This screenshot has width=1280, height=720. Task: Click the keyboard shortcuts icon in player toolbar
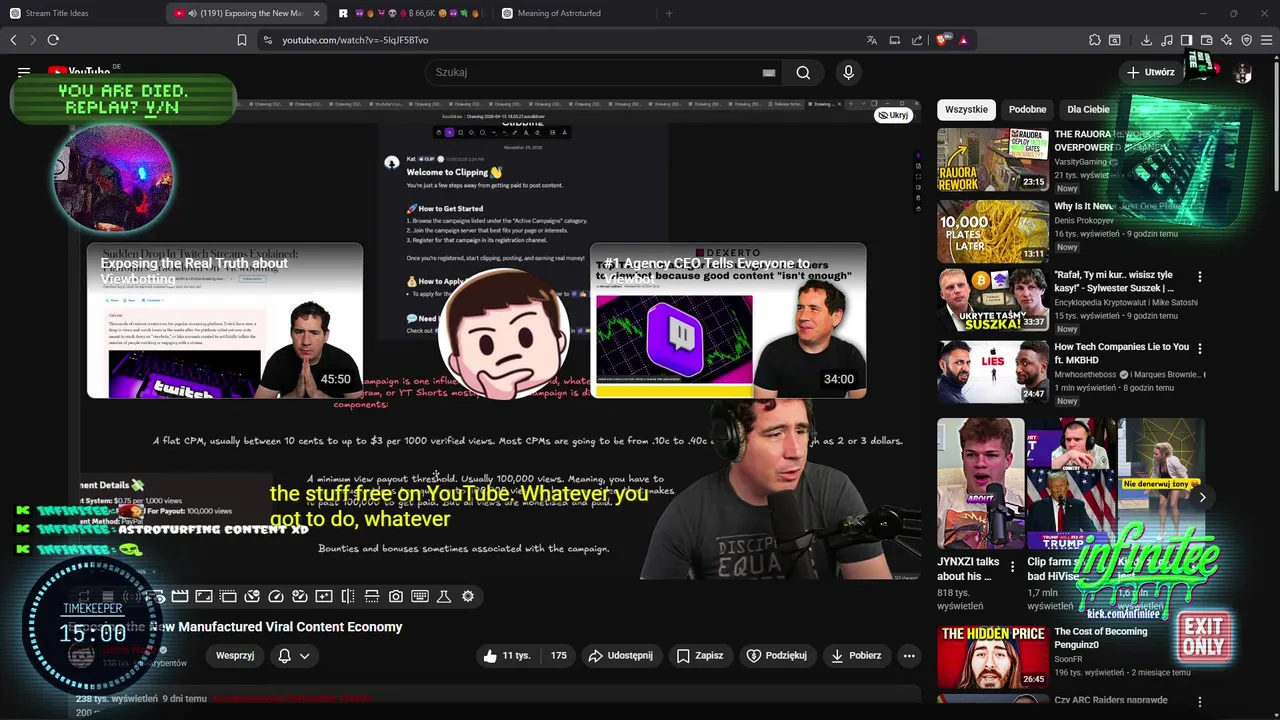(420, 596)
